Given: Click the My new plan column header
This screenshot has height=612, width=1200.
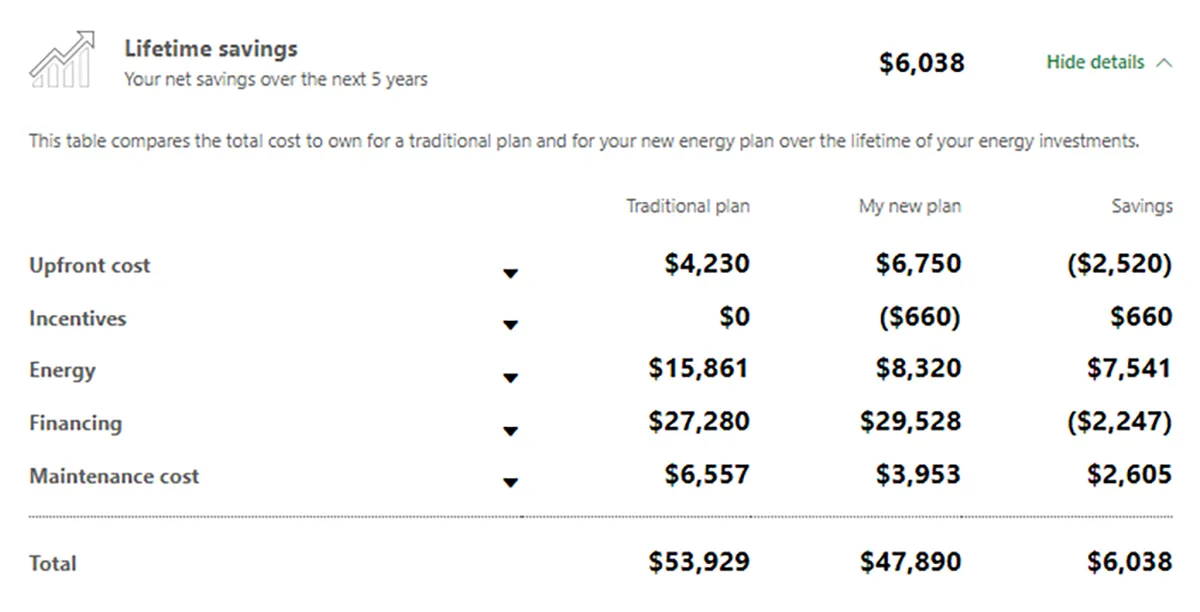Looking at the screenshot, I should pyautogui.click(x=910, y=207).
